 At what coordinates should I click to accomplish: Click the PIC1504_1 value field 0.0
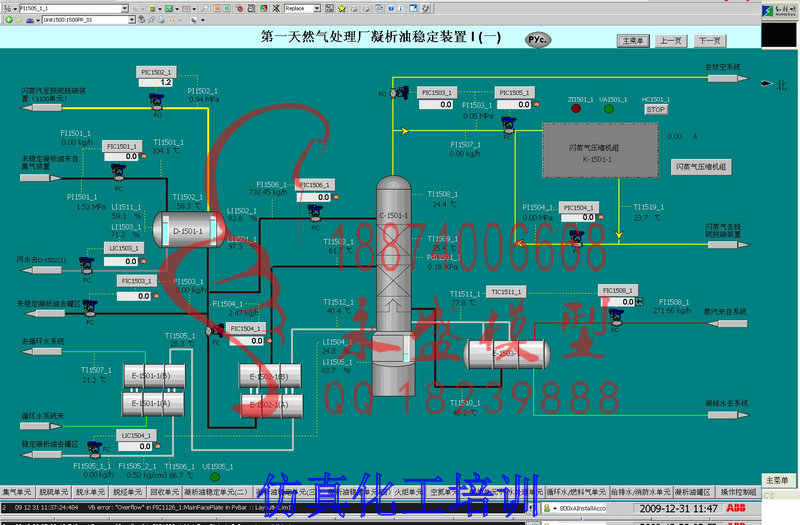click(578, 217)
